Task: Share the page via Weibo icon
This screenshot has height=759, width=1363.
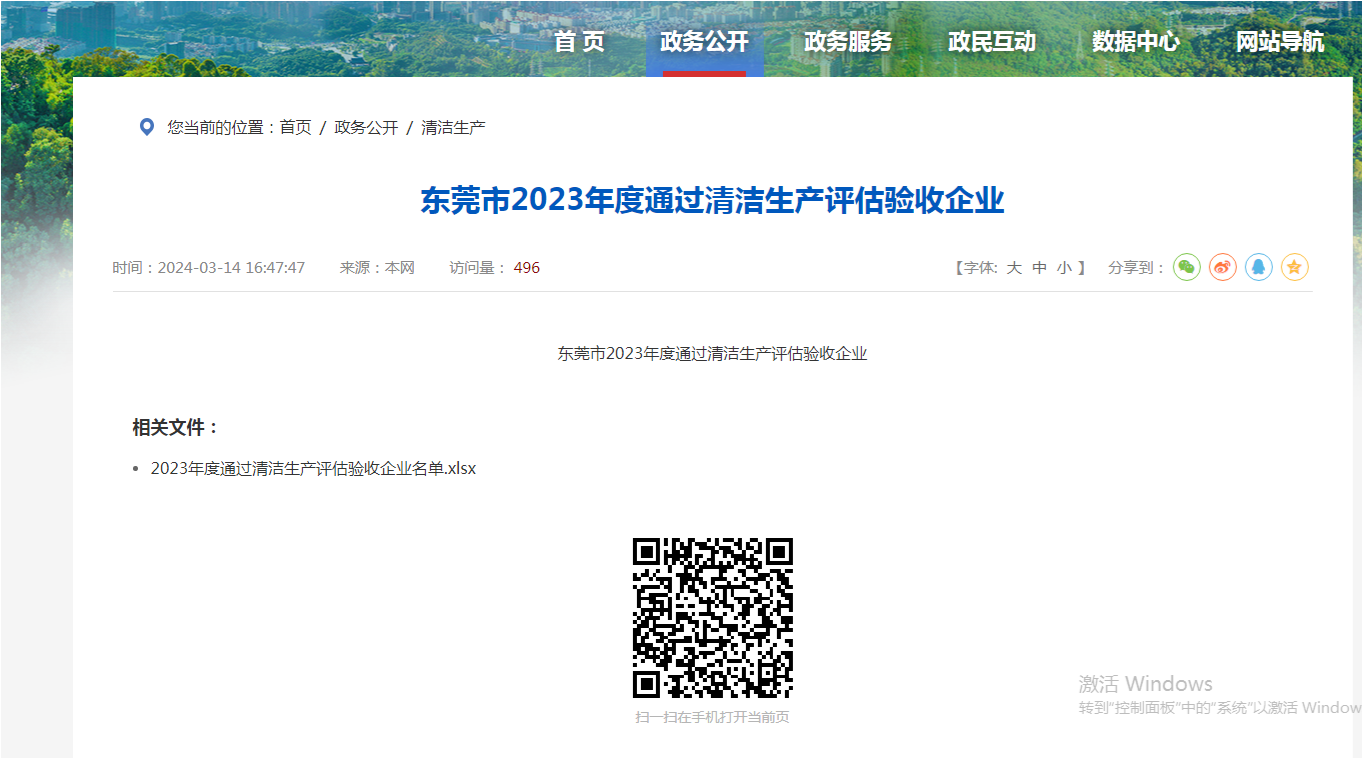Action: [1223, 267]
